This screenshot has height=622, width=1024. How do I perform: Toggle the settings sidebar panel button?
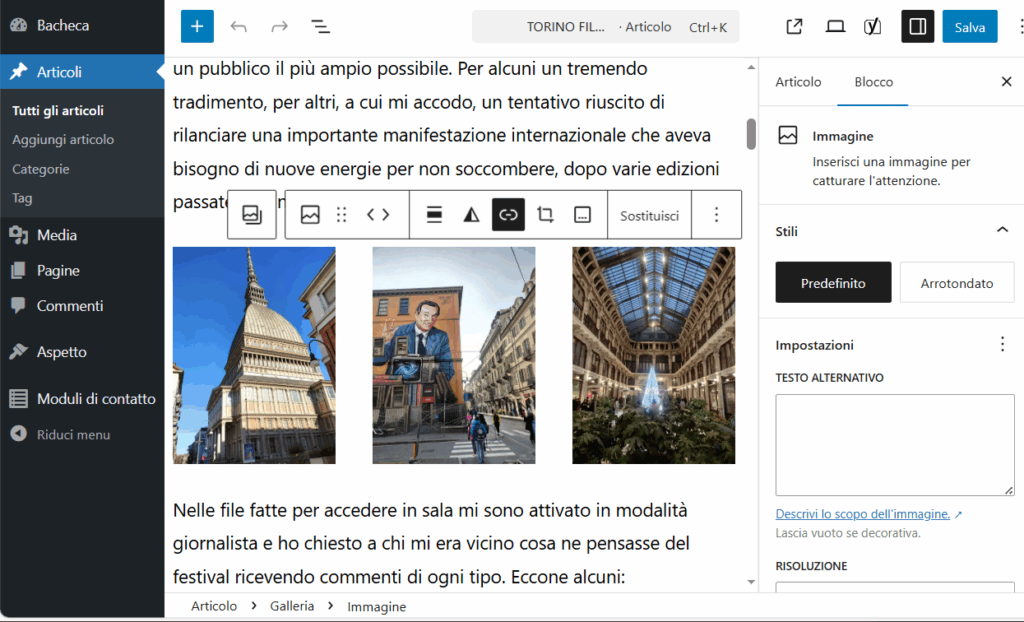tap(917, 27)
